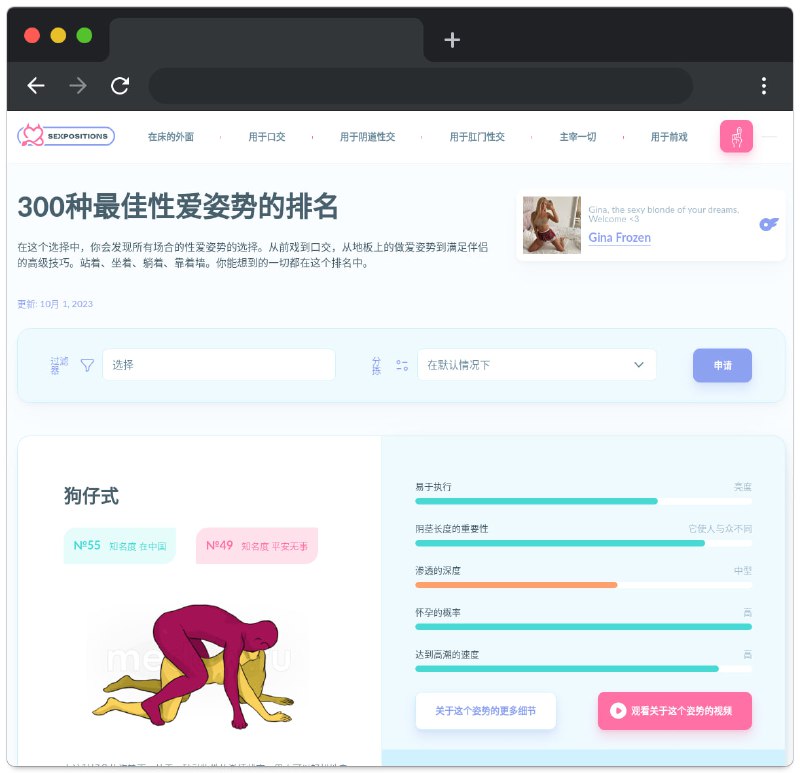Click the 达到高潮的速度 progress bar
The width and height of the screenshot is (800, 773).
point(583,668)
